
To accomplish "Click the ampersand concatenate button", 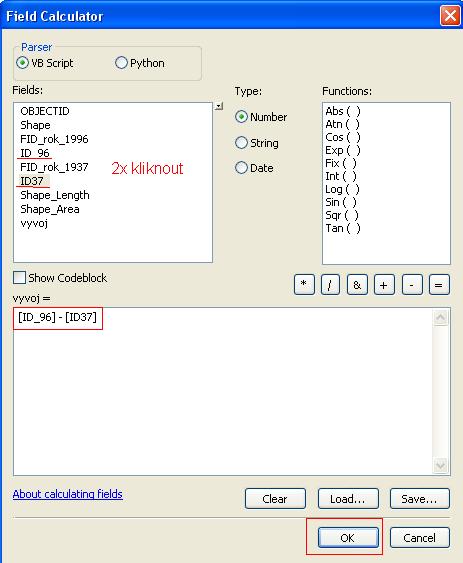I will [x=357, y=285].
